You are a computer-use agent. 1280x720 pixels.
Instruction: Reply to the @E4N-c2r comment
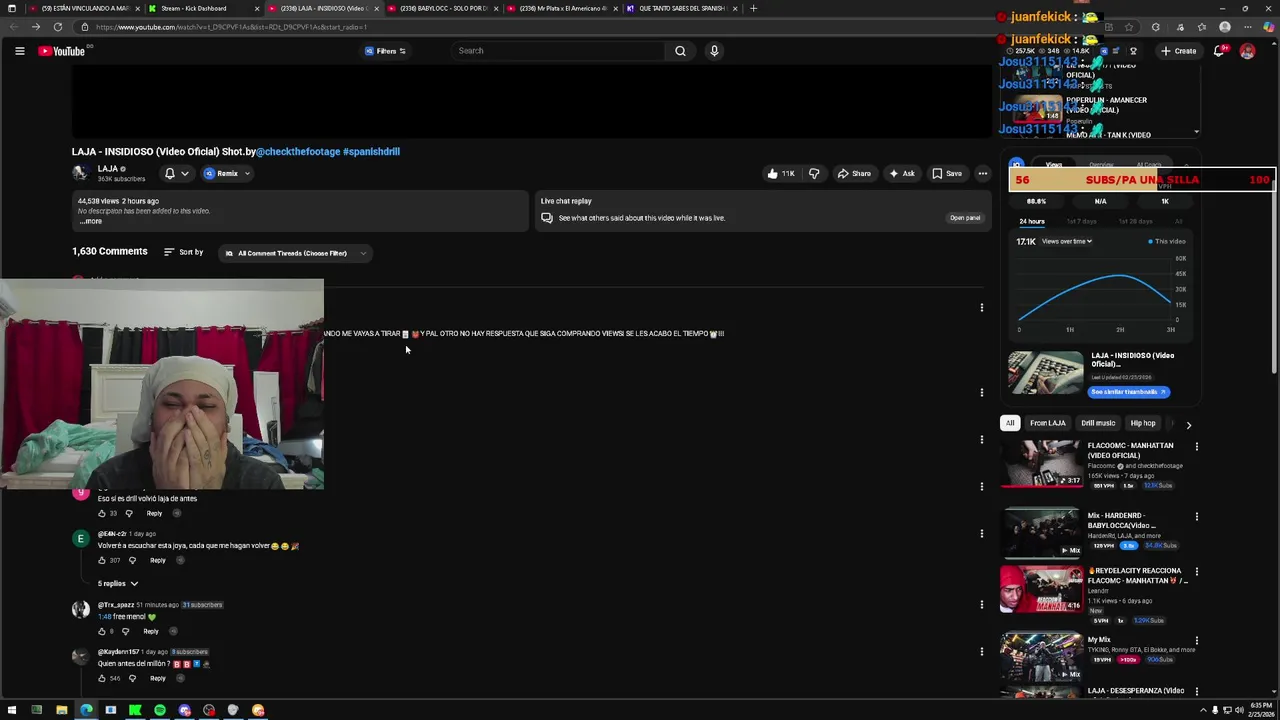pos(158,560)
